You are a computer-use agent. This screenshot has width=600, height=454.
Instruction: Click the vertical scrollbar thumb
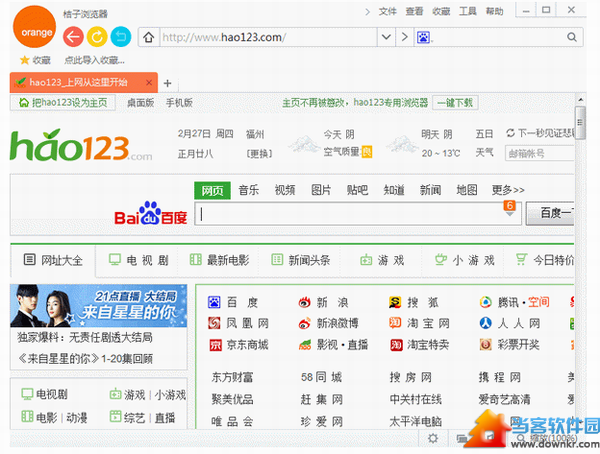580,122
